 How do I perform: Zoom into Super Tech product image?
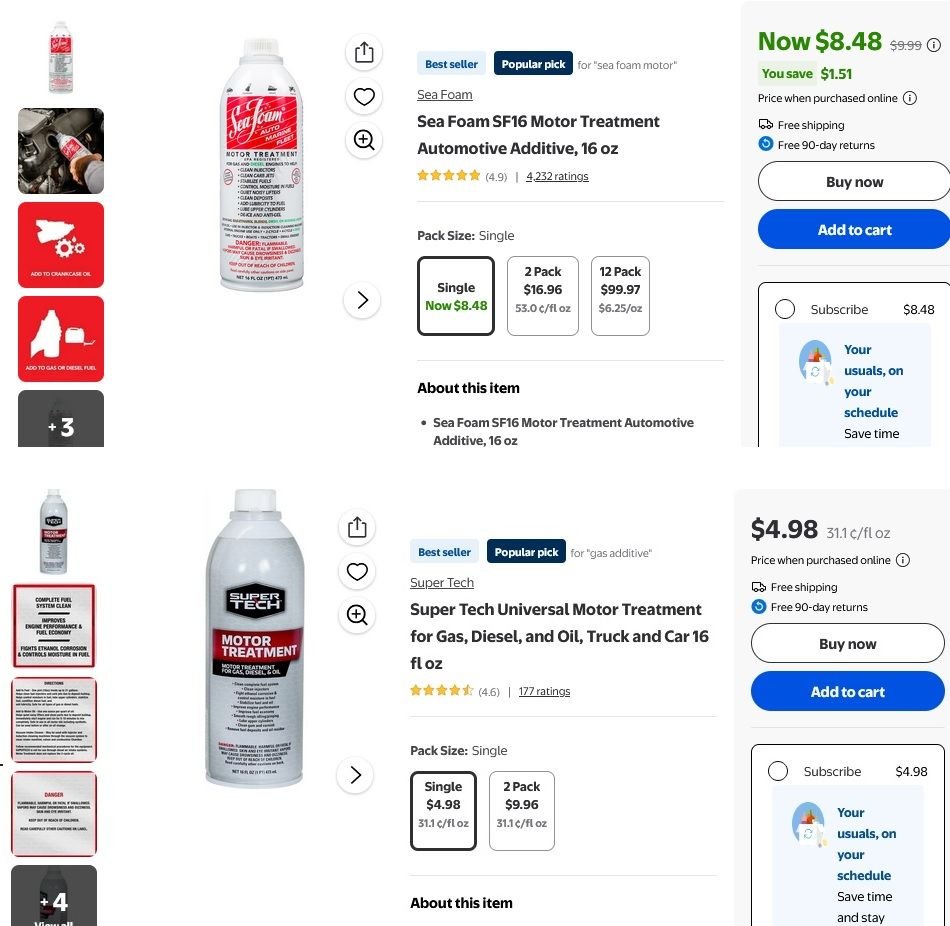[x=357, y=615]
